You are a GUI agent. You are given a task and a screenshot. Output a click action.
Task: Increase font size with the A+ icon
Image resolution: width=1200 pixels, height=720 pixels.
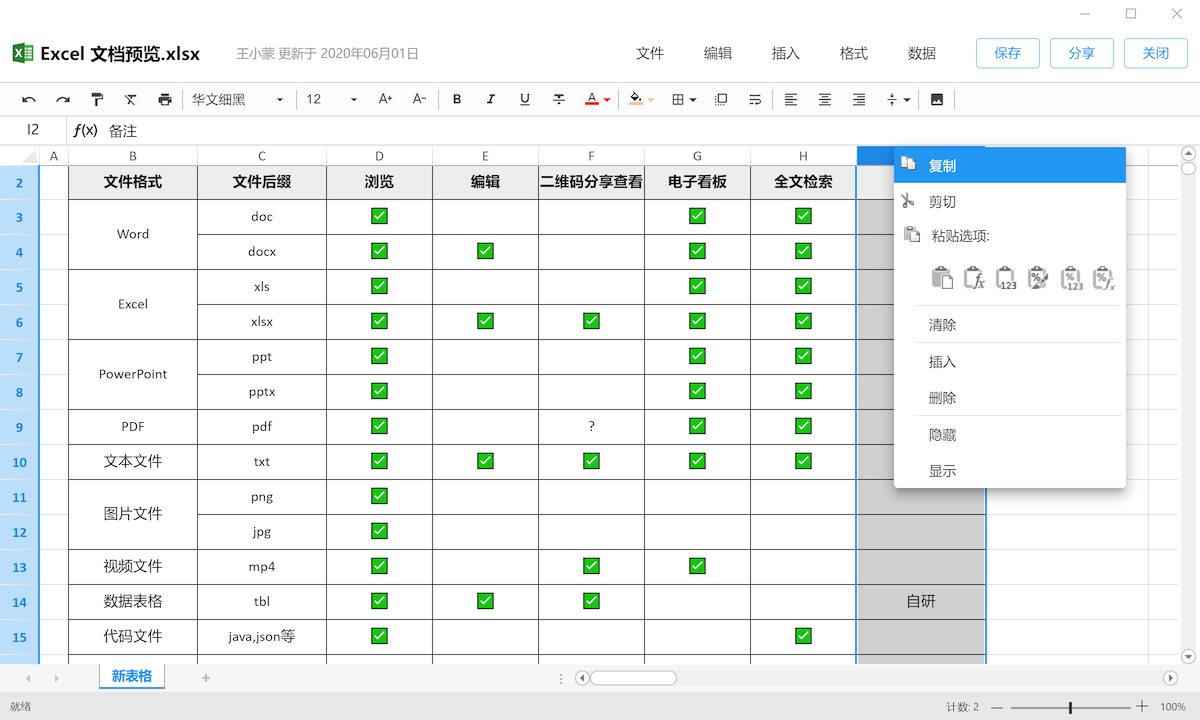click(386, 99)
